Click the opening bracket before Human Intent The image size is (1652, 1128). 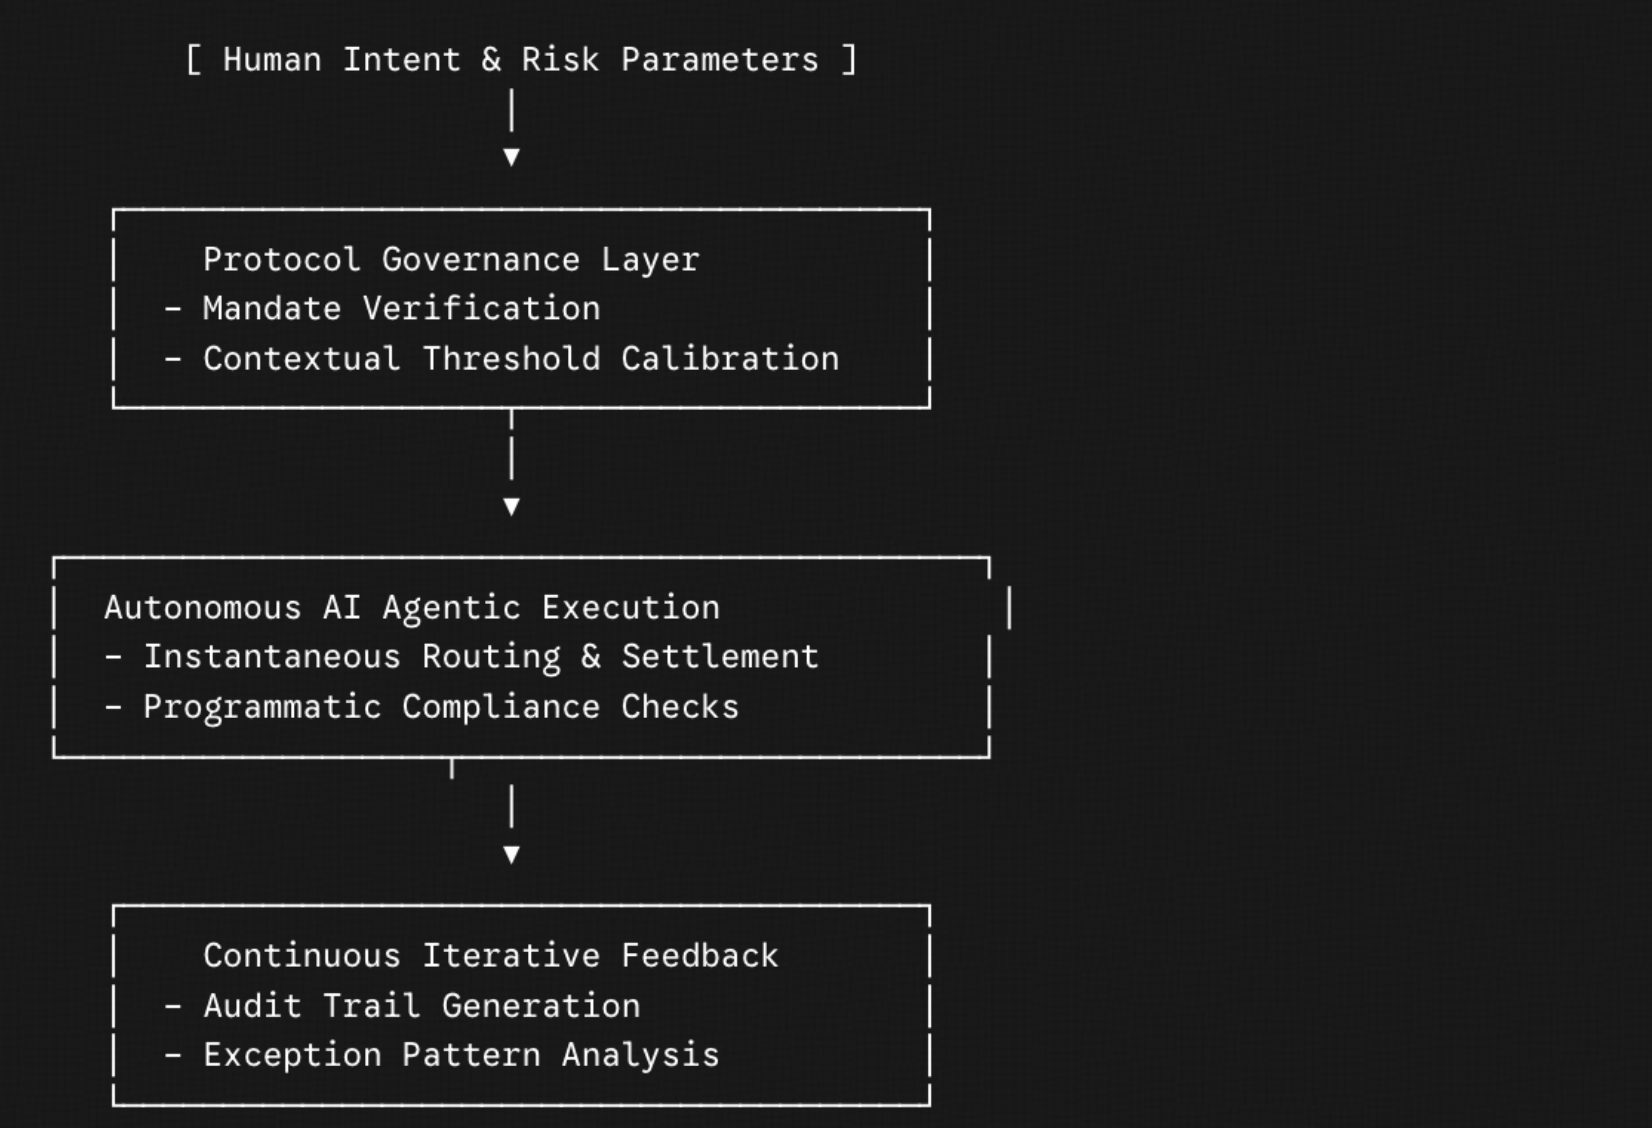click(194, 59)
